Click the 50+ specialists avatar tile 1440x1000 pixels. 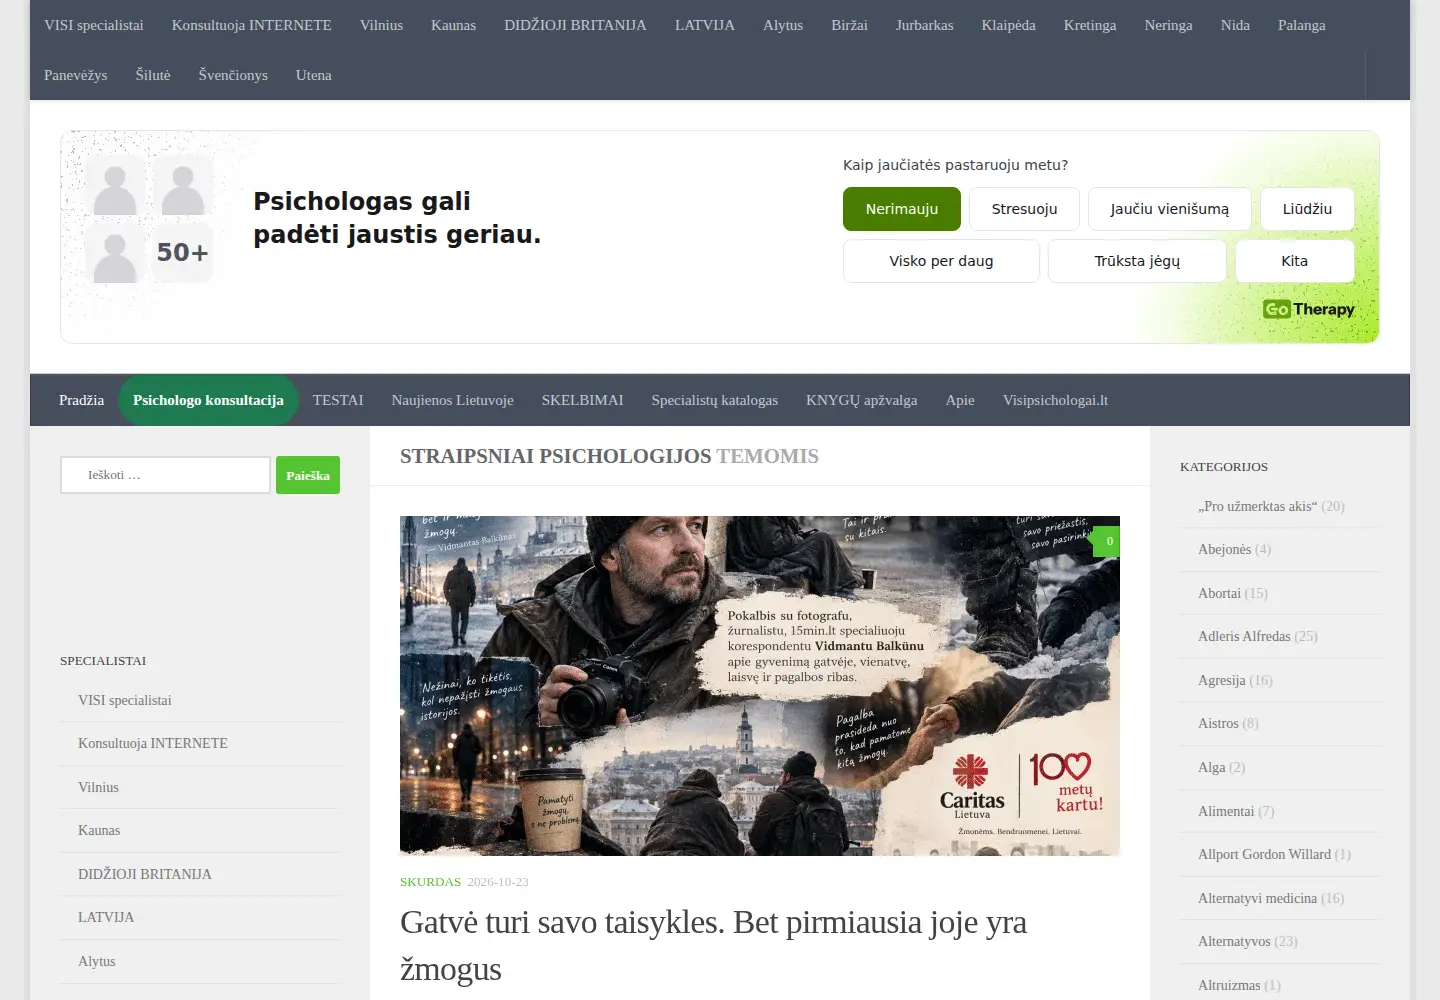pyautogui.click(x=183, y=253)
